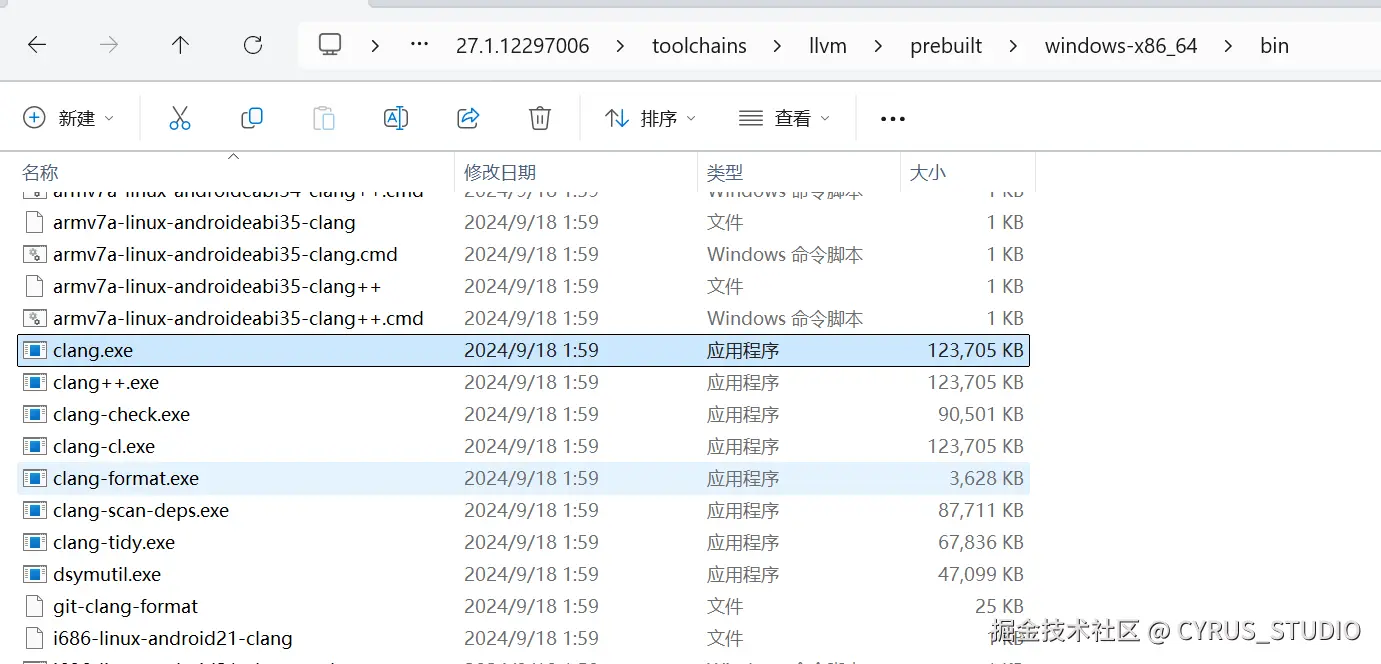This screenshot has width=1381, height=664.
Task: Sort files by 大小 column
Action: pyautogui.click(x=928, y=172)
